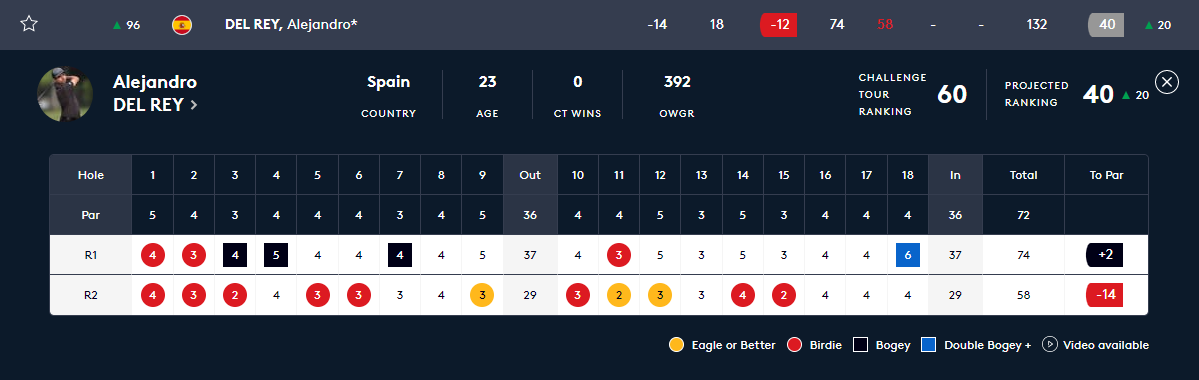Click the red -12 score badge in header row
Image resolution: width=1199 pixels, height=380 pixels.
click(x=778, y=24)
